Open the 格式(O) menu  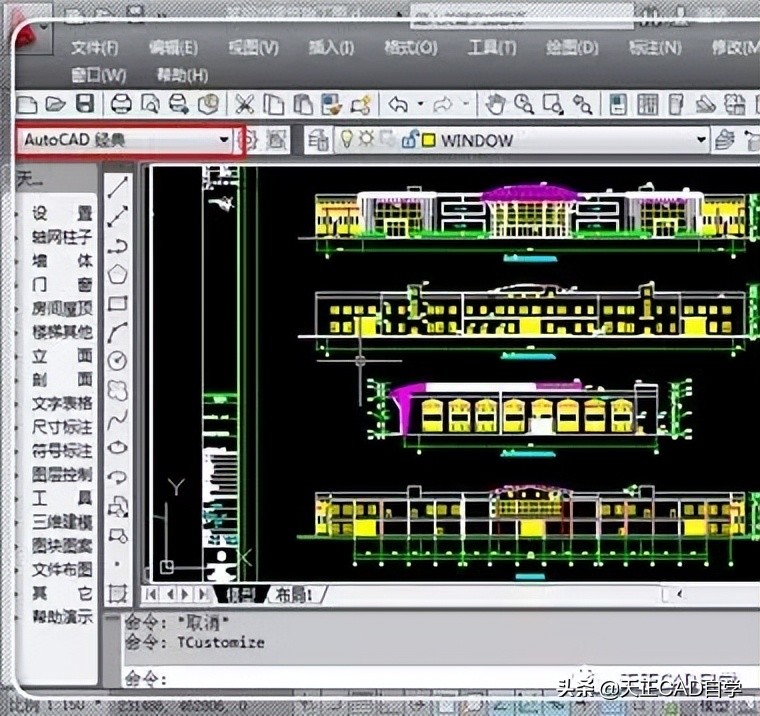410,47
